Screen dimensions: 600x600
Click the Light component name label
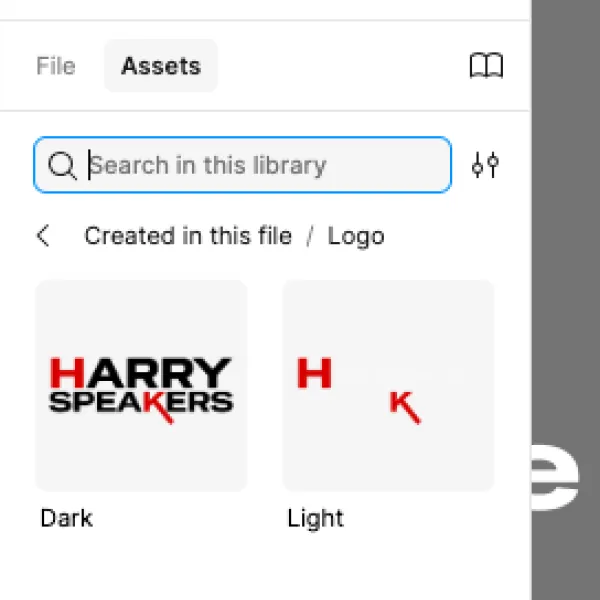(x=316, y=519)
